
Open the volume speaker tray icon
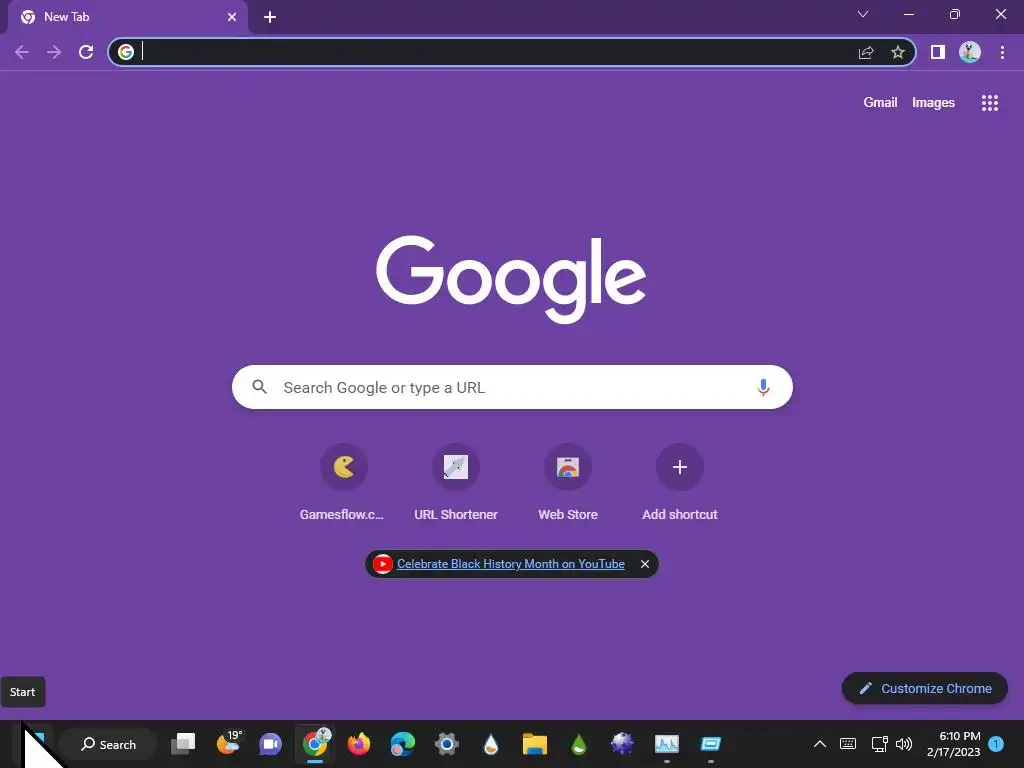tap(904, 744)
